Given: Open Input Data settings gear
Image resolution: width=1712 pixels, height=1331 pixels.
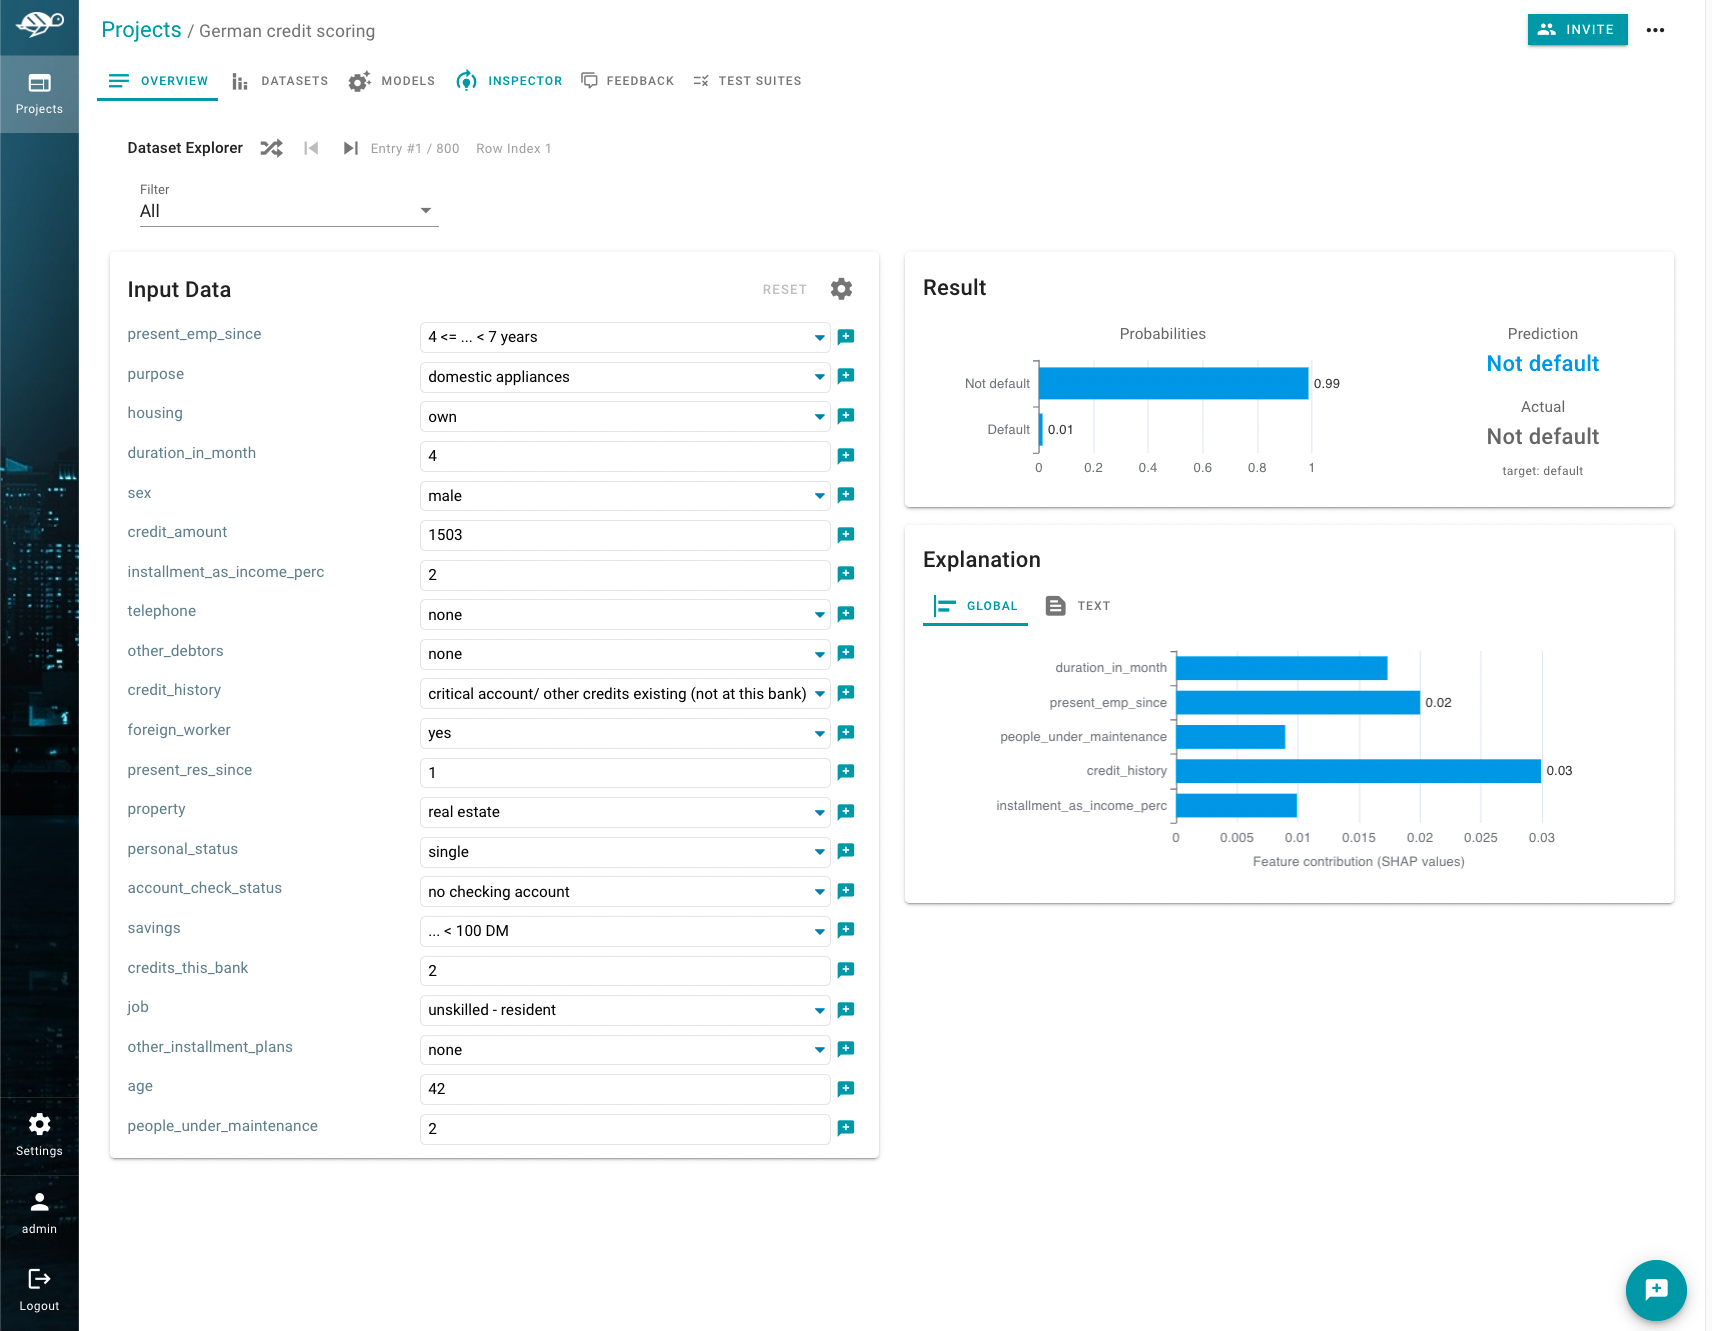Looking at the screenshot, I should point(841,289).
